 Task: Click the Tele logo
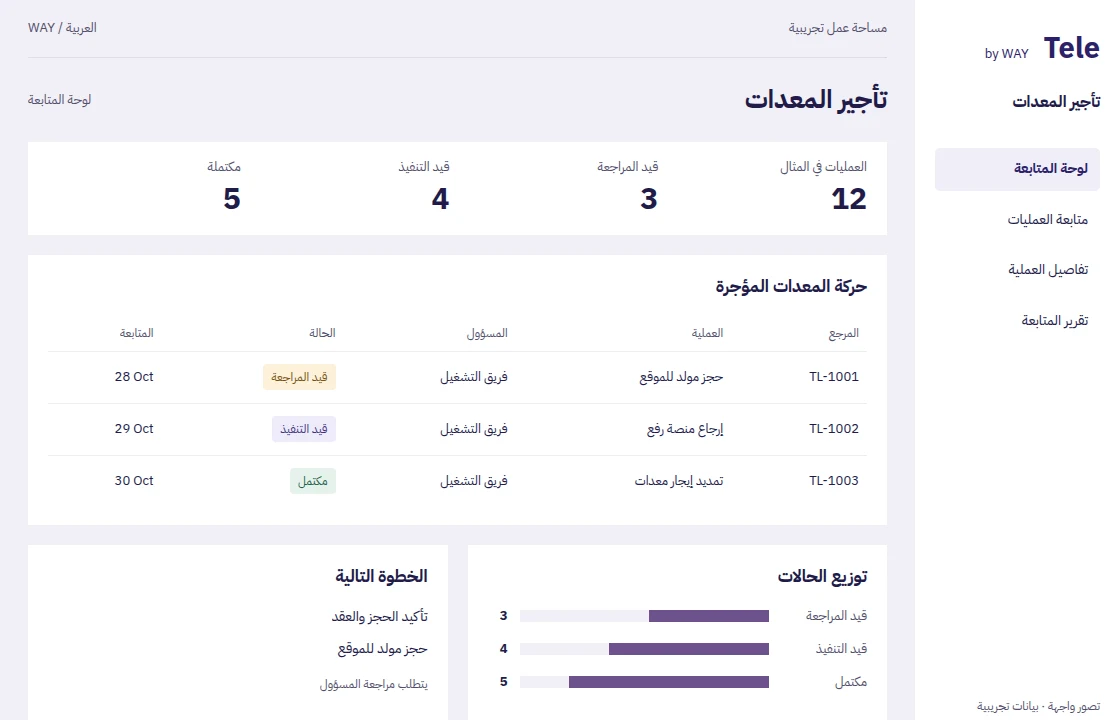tap(1071, 49)
